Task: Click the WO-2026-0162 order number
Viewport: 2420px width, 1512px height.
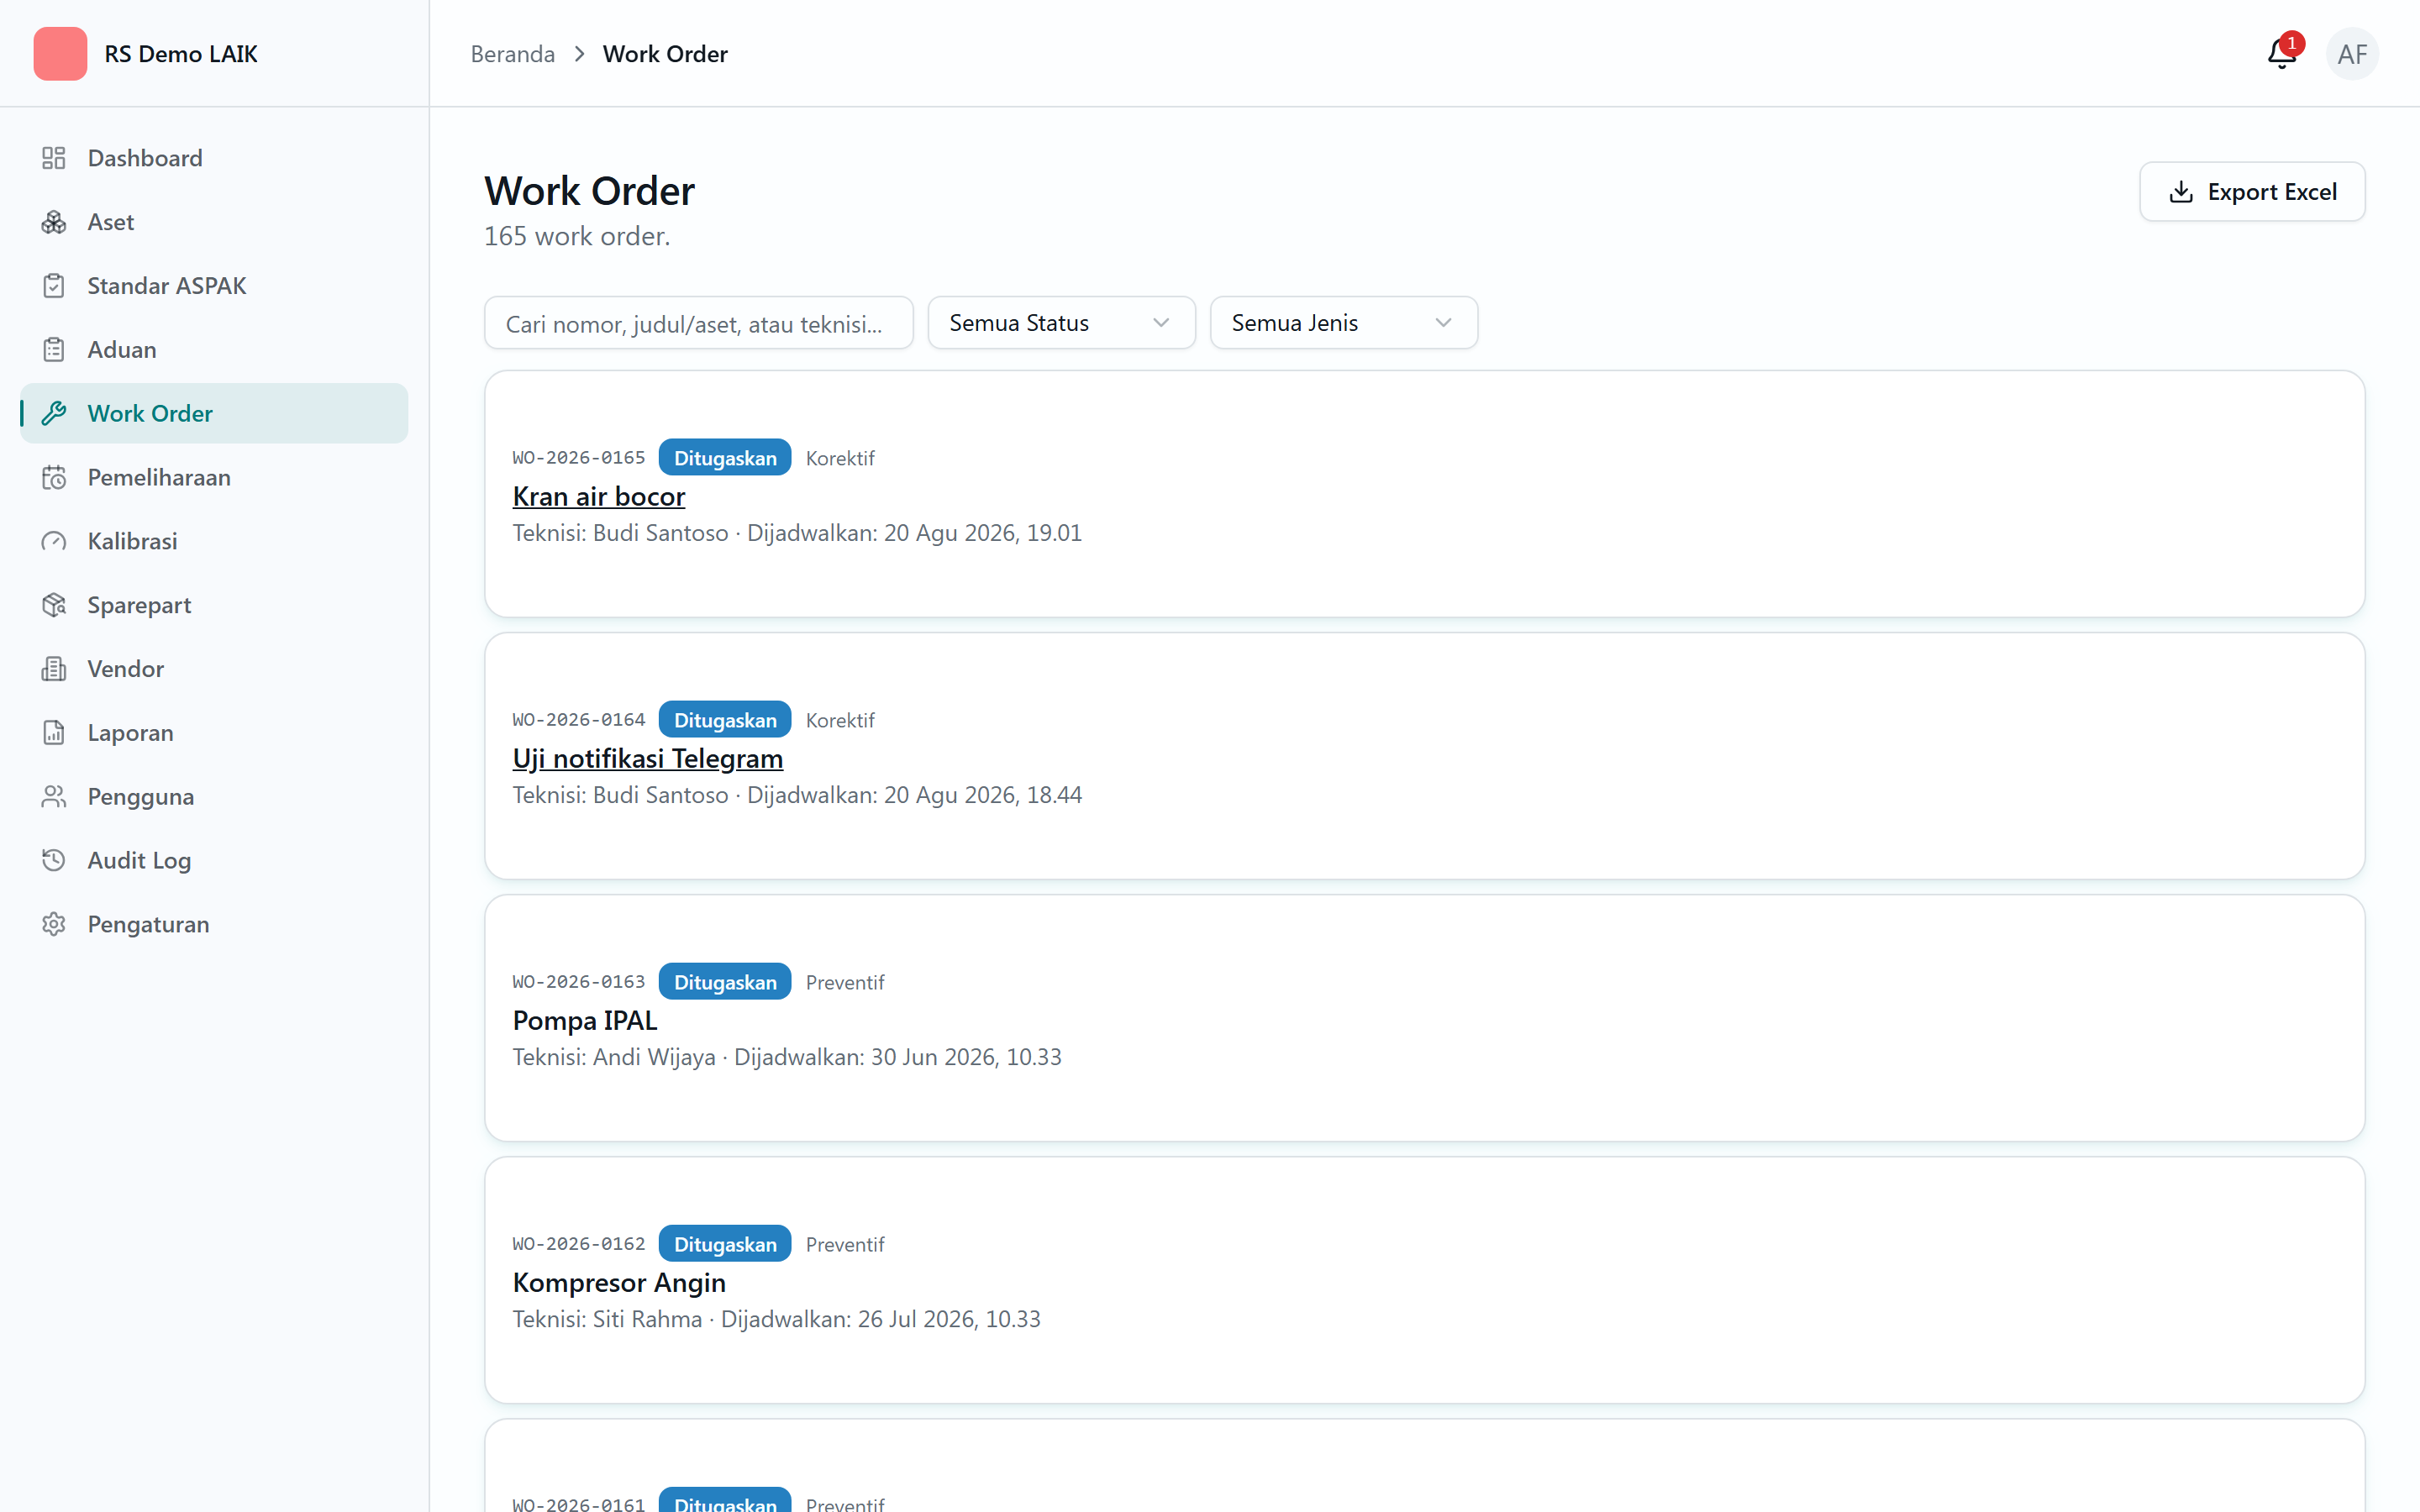Action: [x=578, y=1244]
